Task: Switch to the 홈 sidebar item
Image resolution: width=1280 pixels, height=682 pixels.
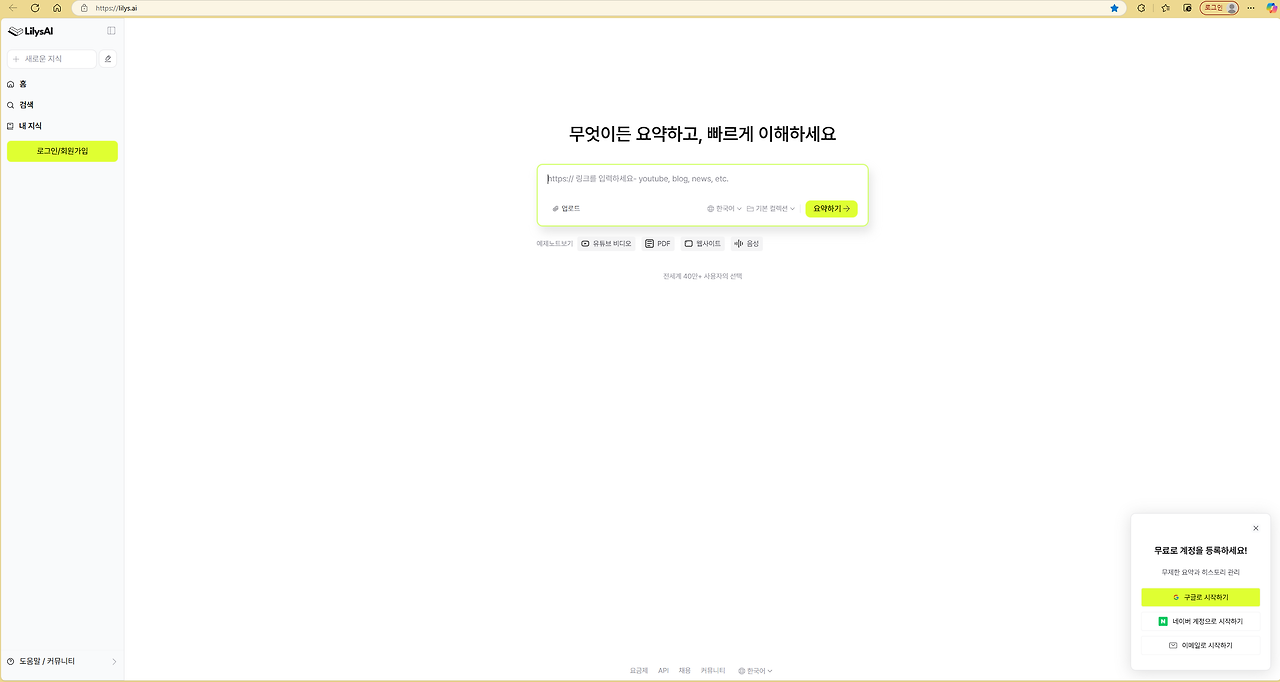Action: tap(22, 83)
